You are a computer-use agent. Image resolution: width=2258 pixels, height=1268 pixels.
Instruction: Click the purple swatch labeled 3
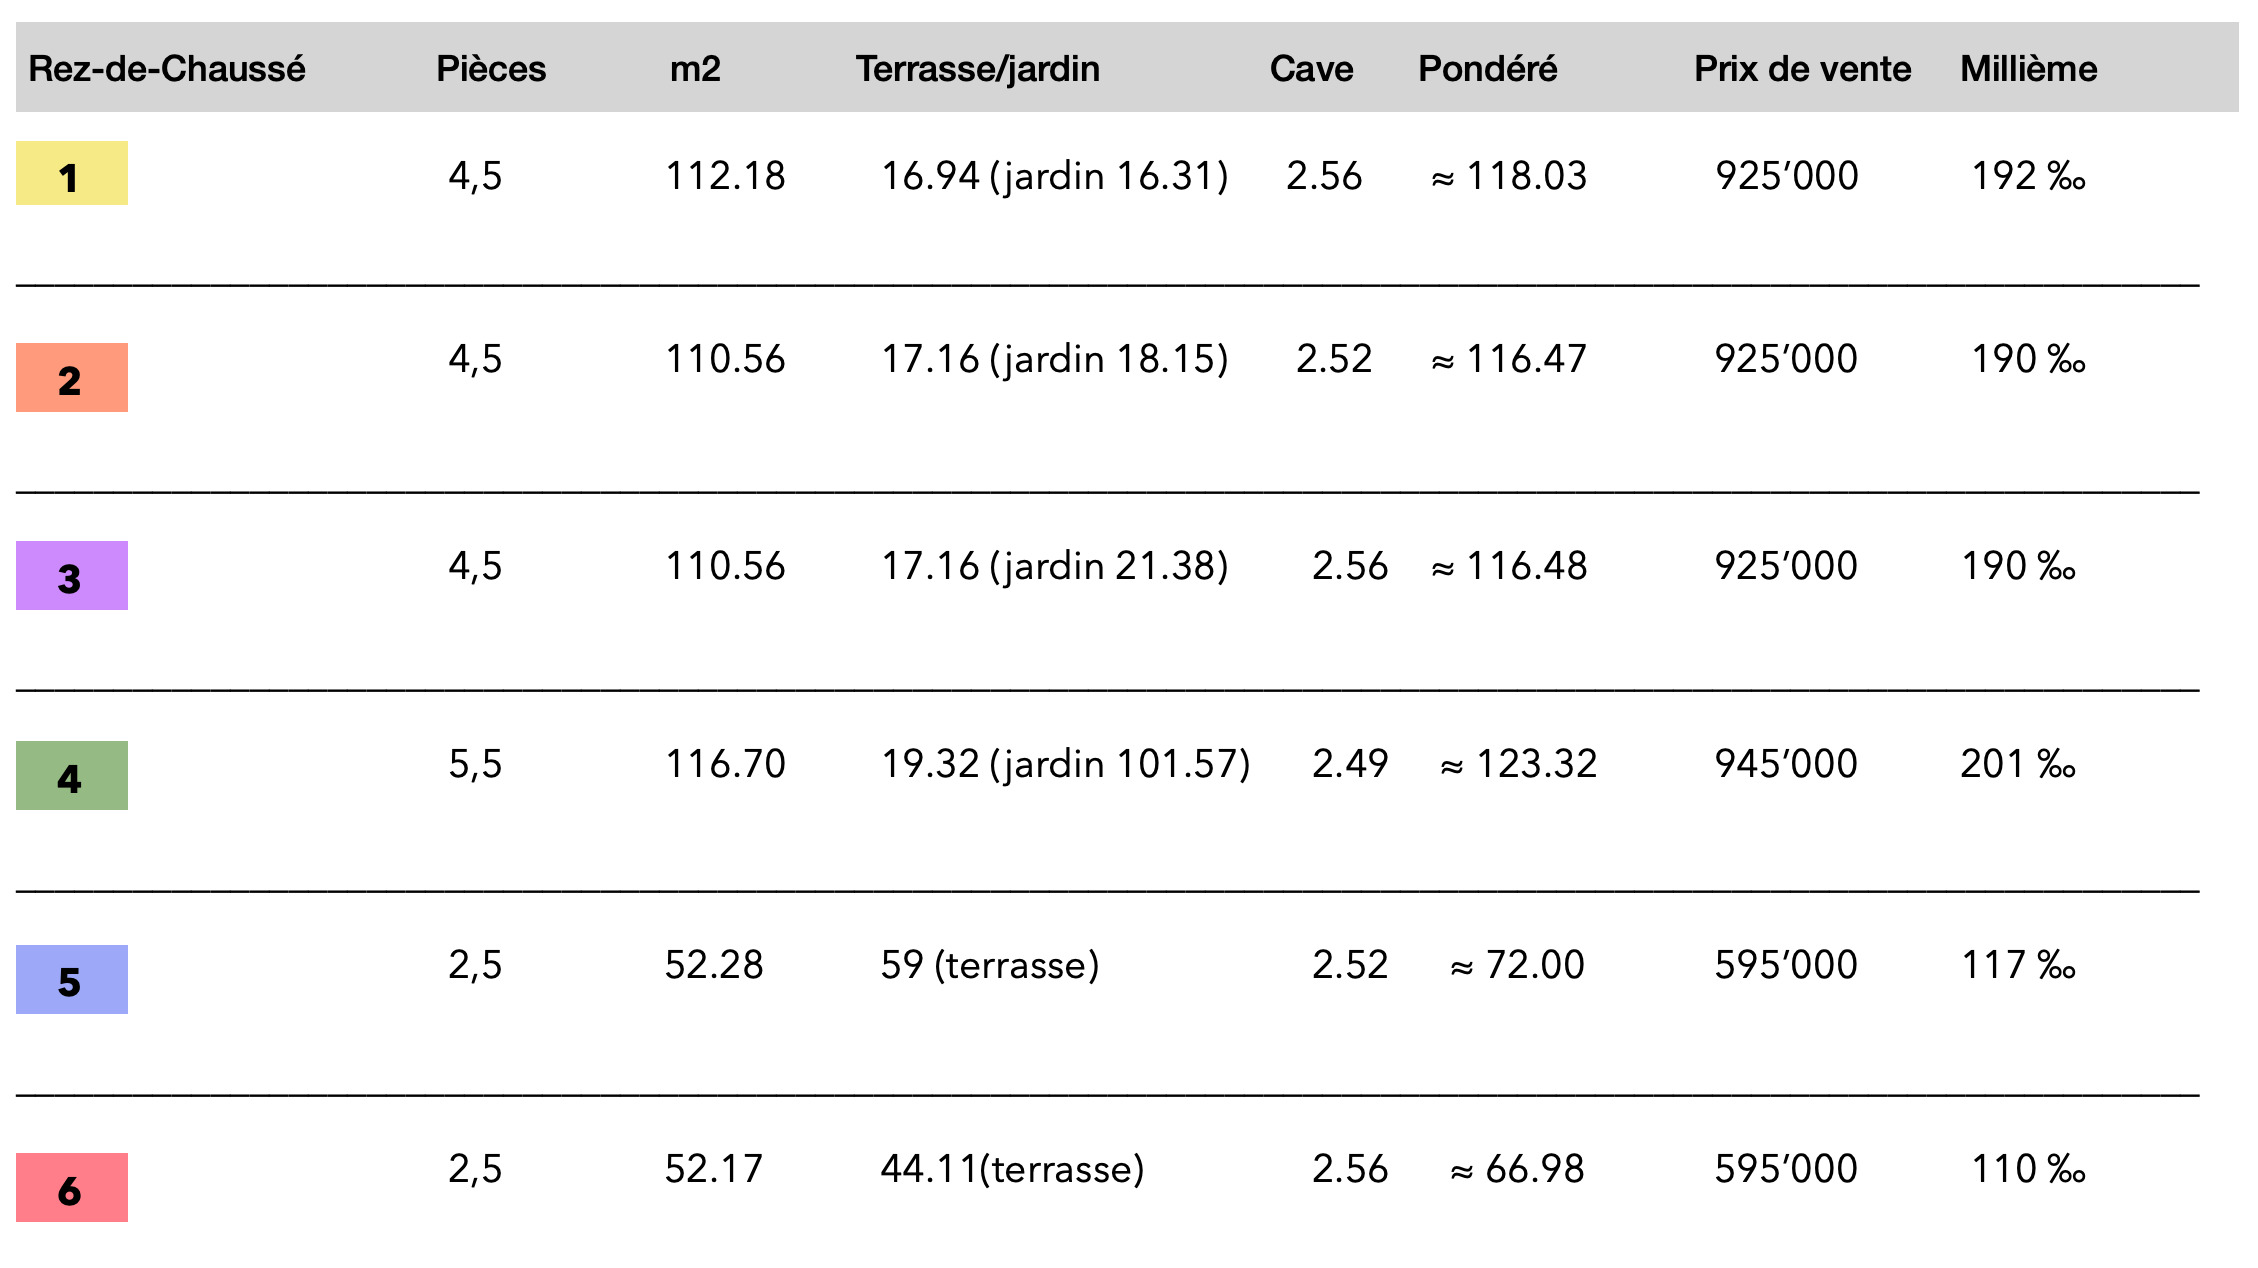(x=72, y=576)
